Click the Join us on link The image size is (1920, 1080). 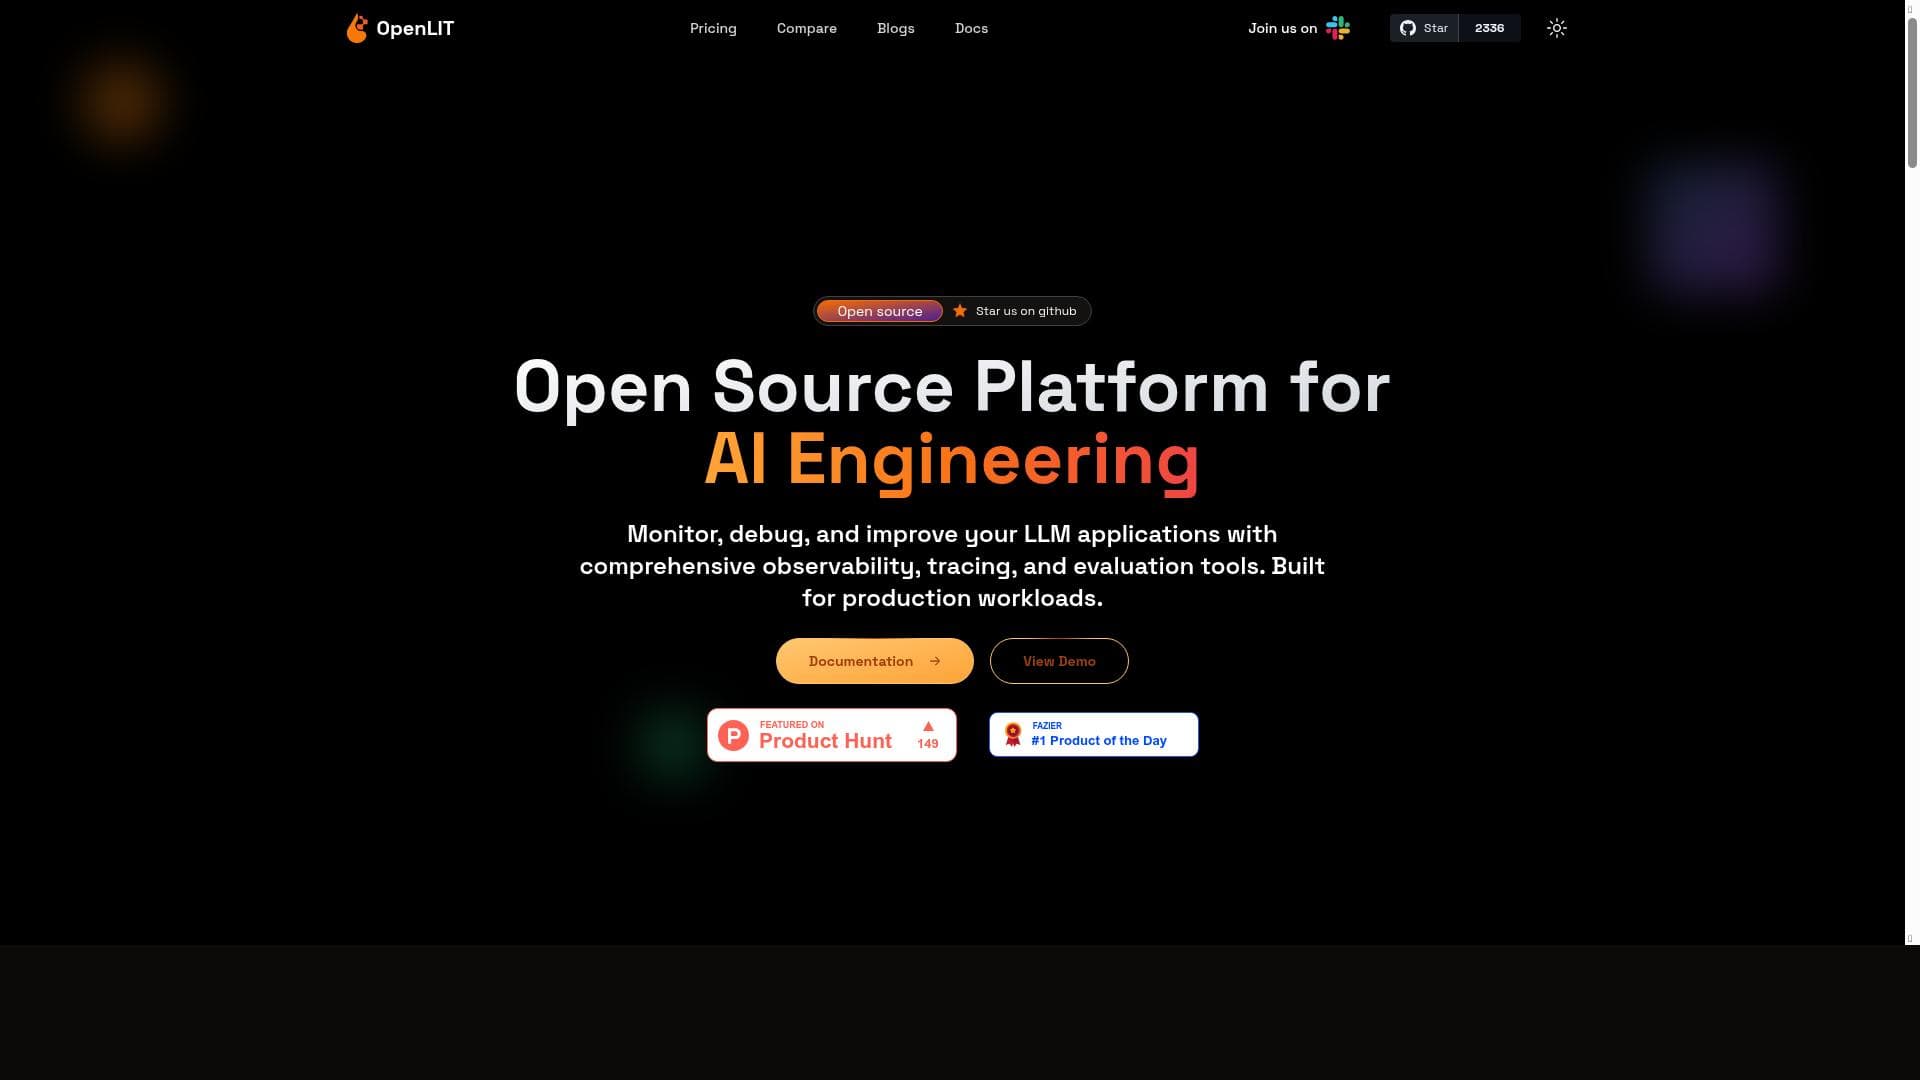[1283, 28]
